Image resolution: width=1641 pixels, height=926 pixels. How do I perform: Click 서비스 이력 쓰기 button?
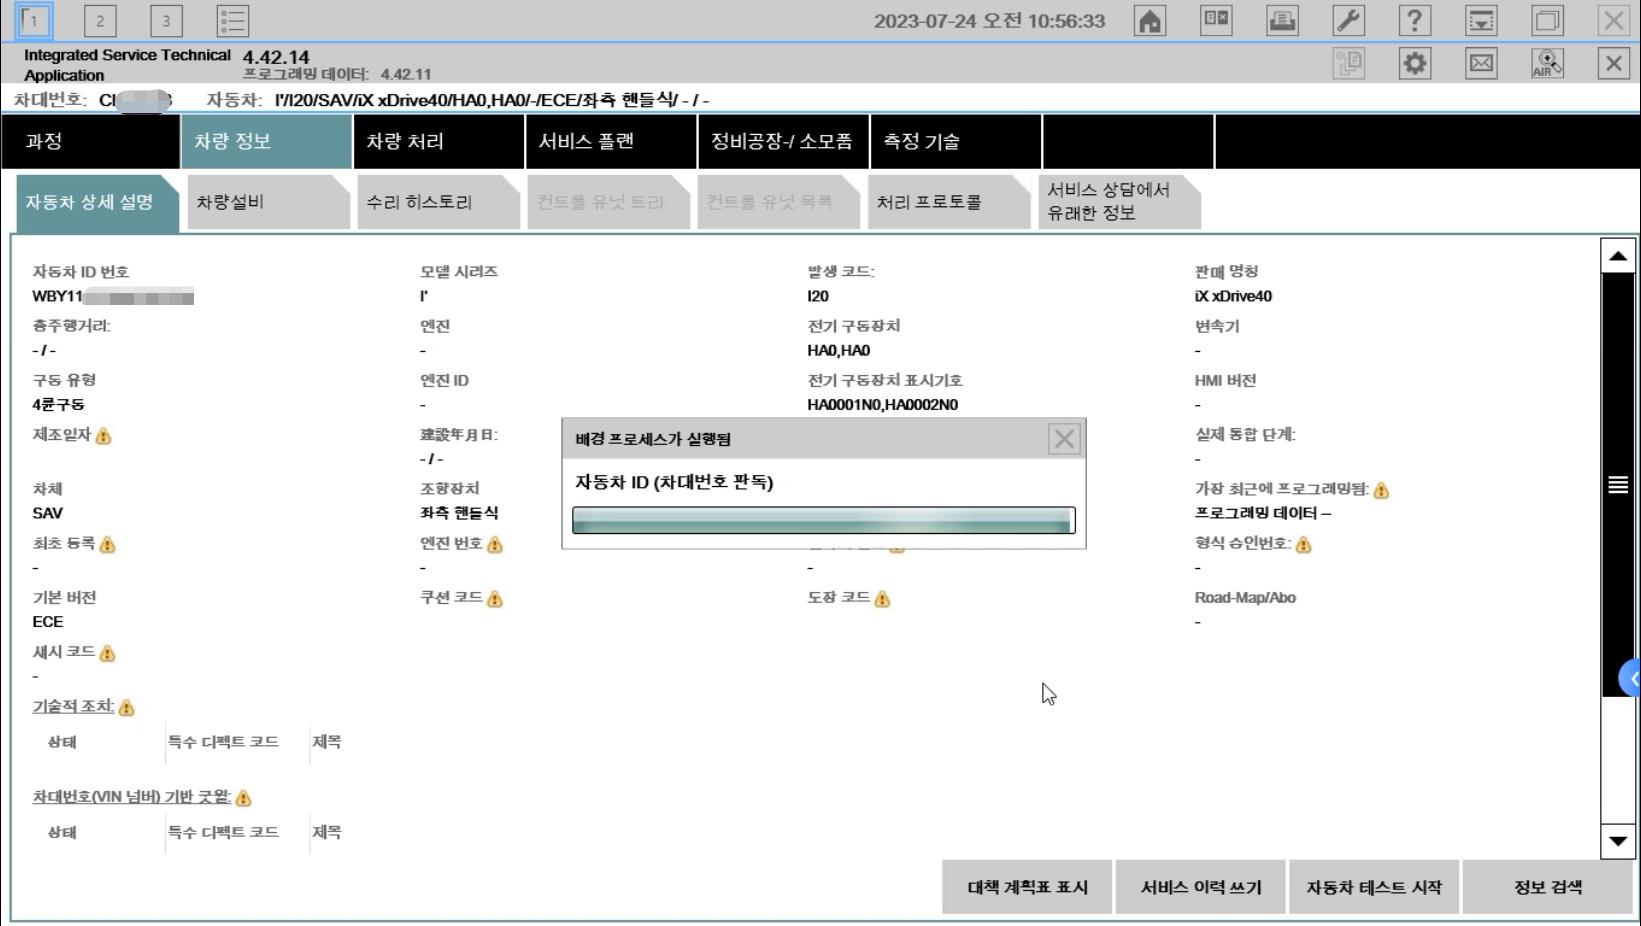(x=1201, y=887)
